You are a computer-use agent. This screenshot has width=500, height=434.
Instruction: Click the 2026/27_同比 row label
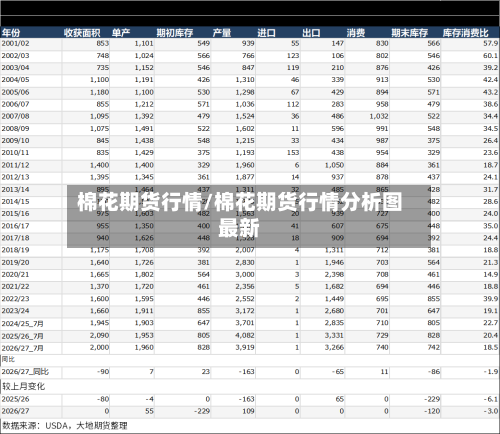coord(25,372)
